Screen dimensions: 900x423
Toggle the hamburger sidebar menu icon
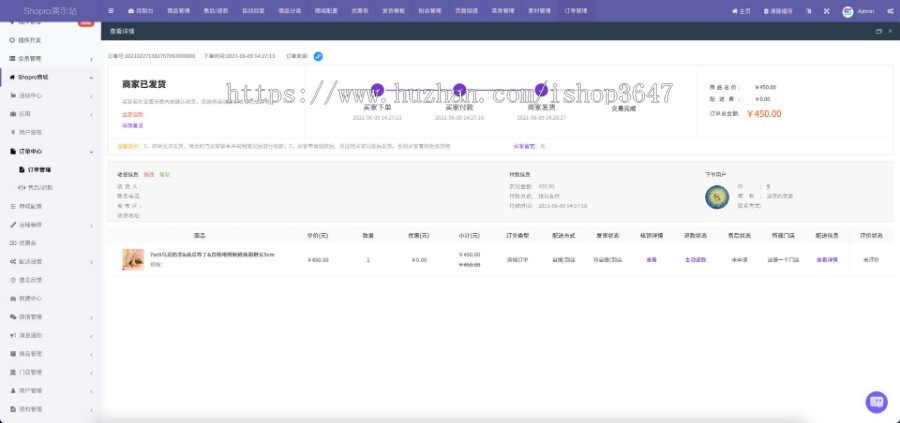(x=111, y=11)
